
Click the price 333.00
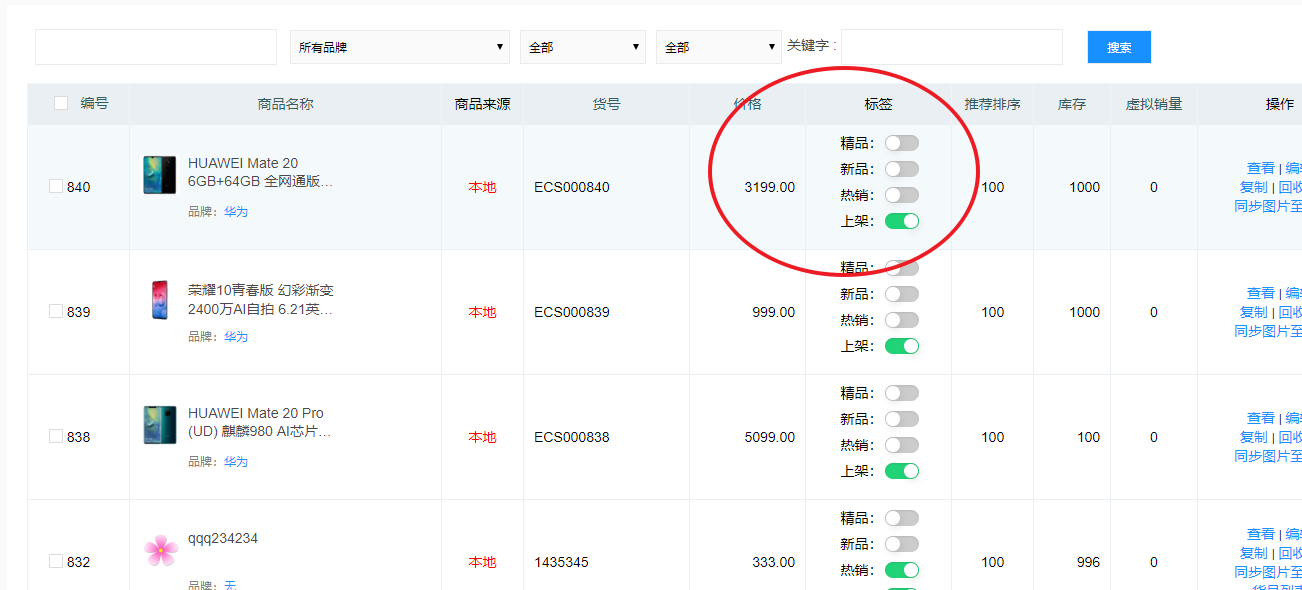[x=774, y=562]
